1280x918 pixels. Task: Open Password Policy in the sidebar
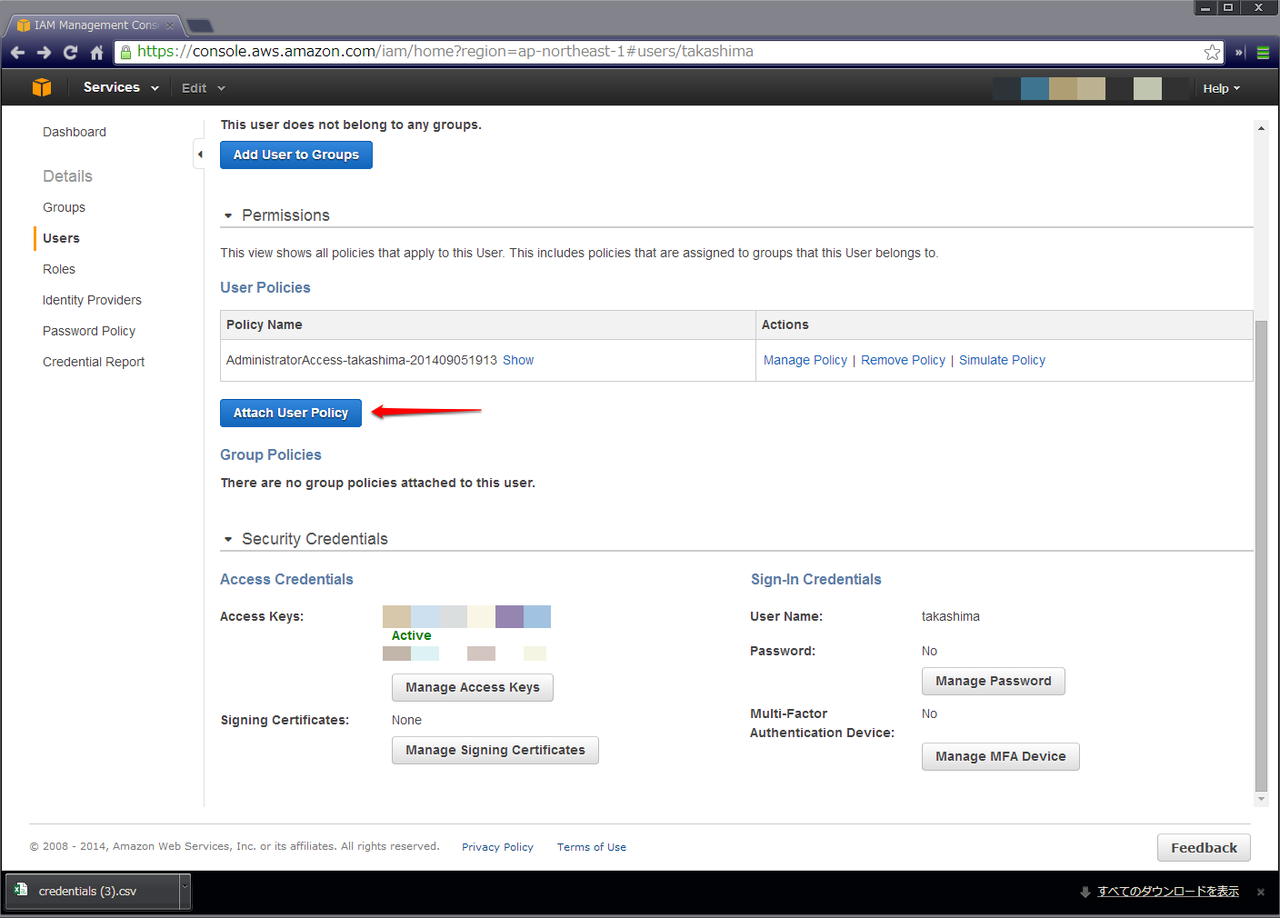pyautogui.click(x=89, y=331)
